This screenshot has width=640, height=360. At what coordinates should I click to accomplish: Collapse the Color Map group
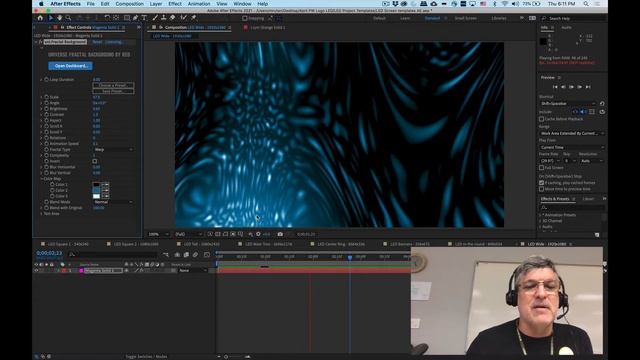(x=42, y=179)
